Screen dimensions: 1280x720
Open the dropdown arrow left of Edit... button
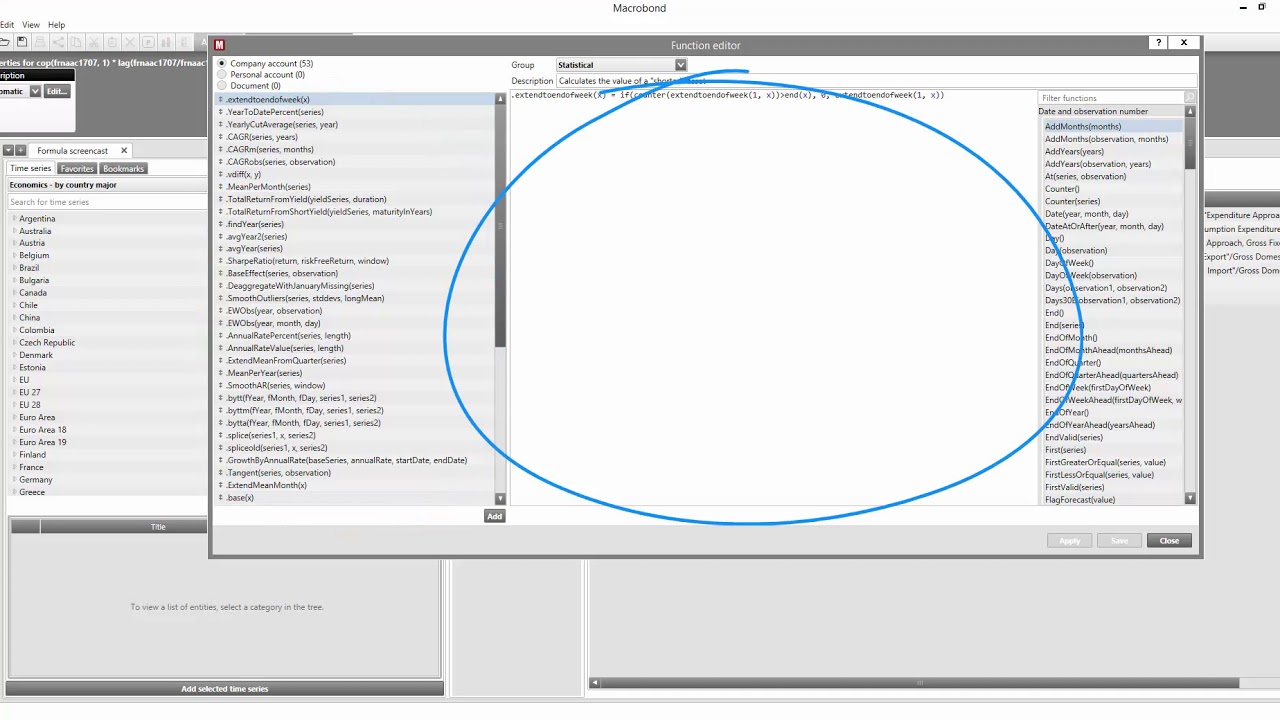click(35, 91)
